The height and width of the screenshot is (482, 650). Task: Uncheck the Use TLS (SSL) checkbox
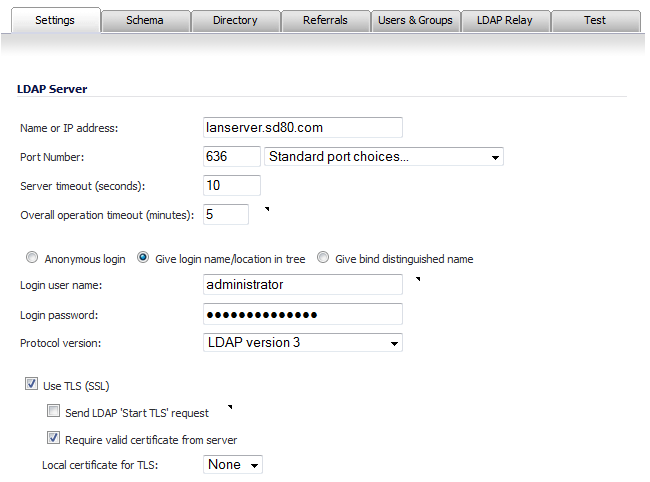[x=32, y=384]
